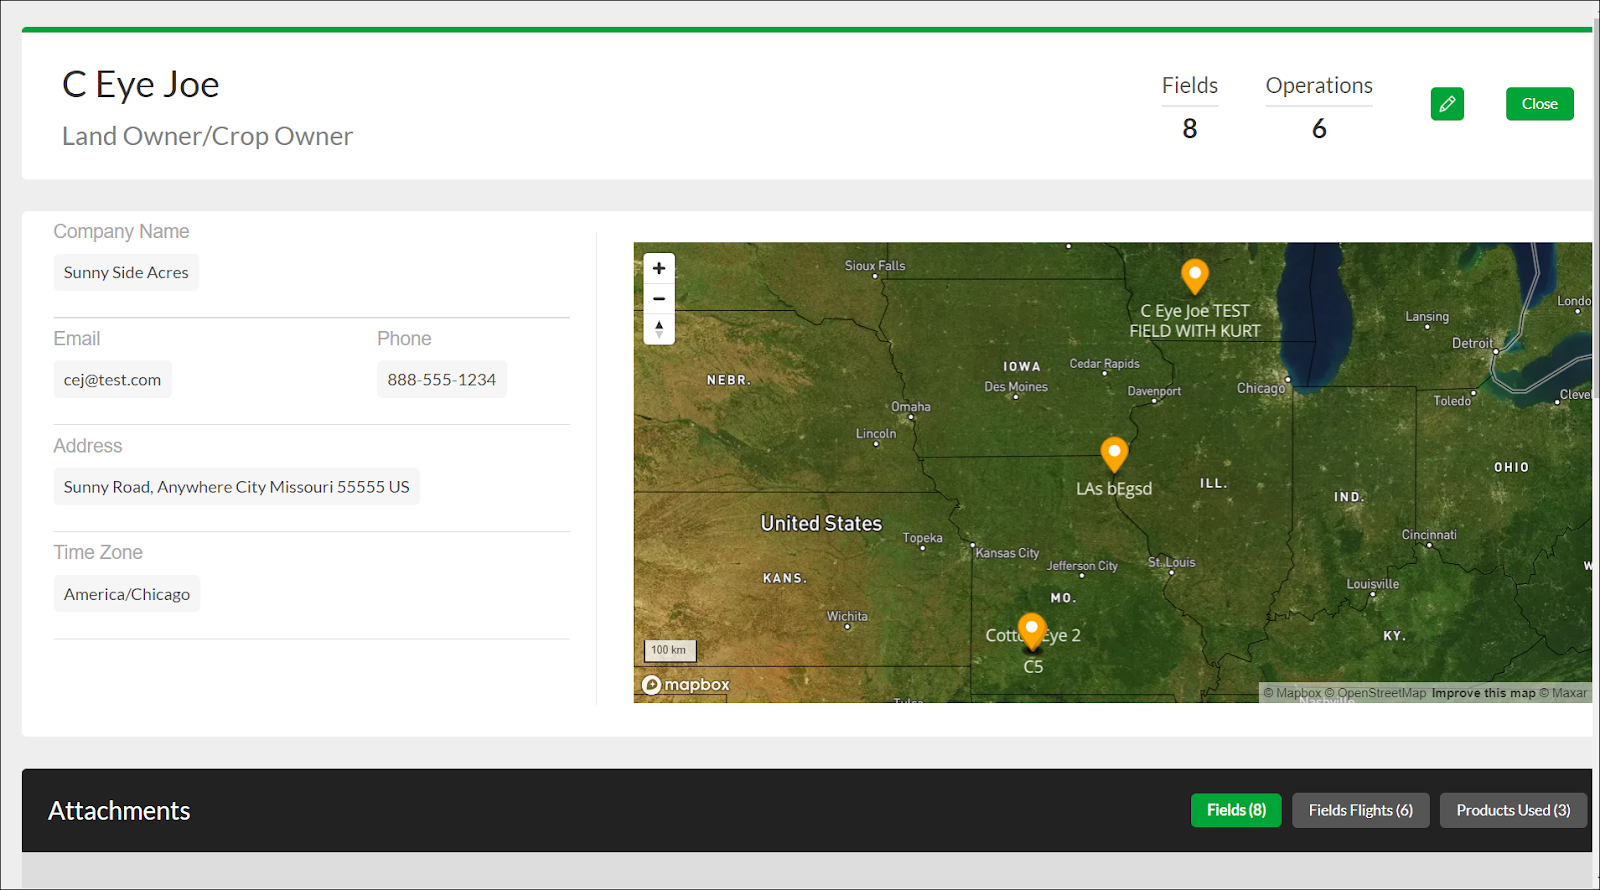The width and height of the screenshot is (1600, 890).
Task: Click the green Close button
Action: pos(1539,104)
